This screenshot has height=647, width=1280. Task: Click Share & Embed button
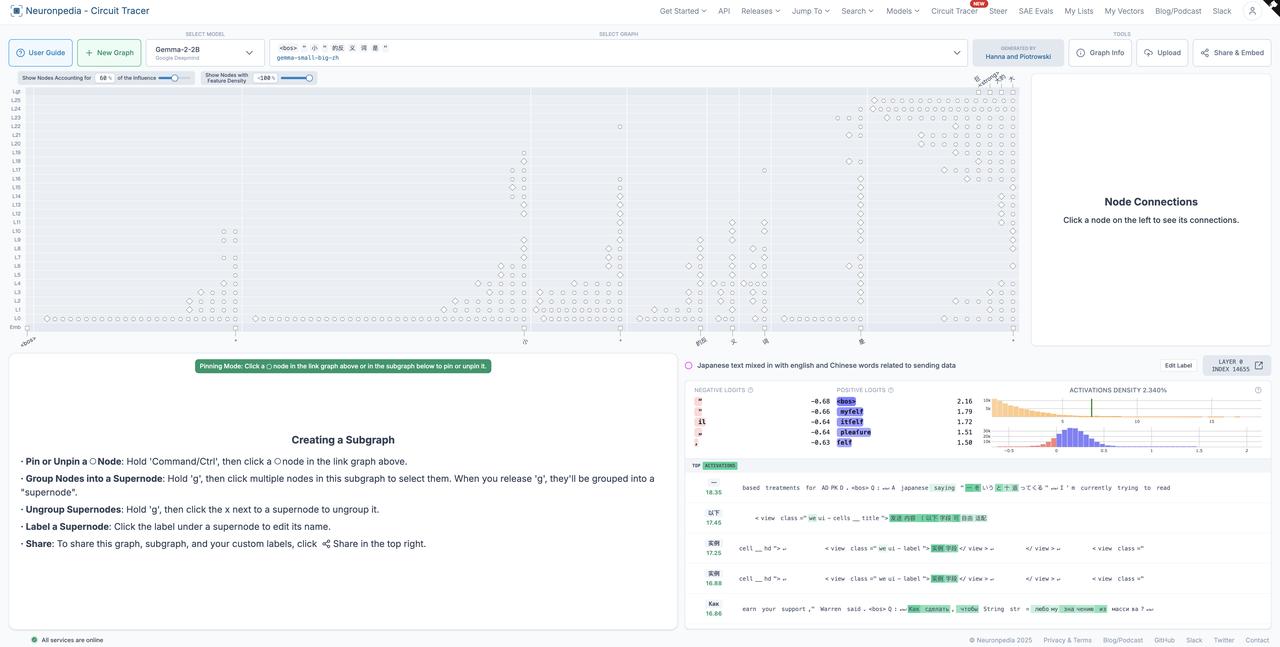click(x=1232, y=53)
